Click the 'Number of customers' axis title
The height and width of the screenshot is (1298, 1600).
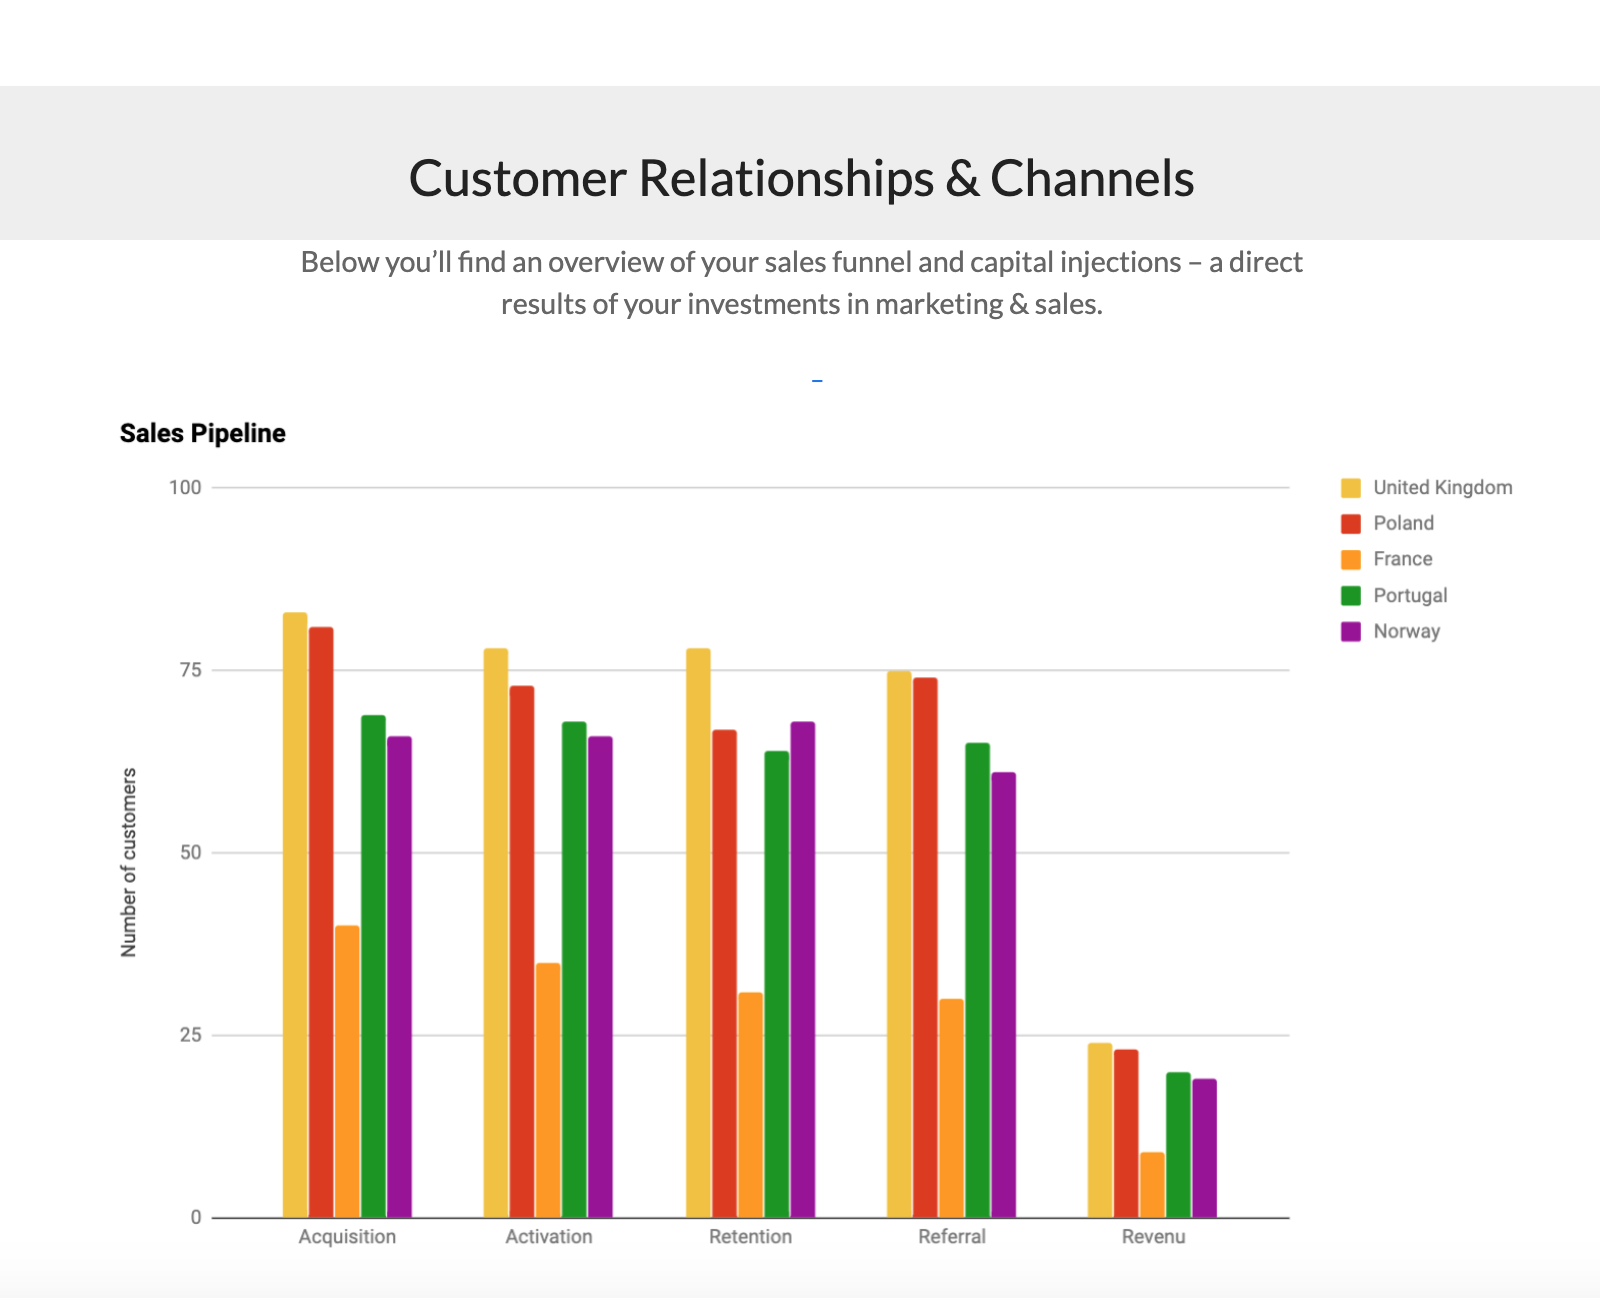click(x=129, y=862)
